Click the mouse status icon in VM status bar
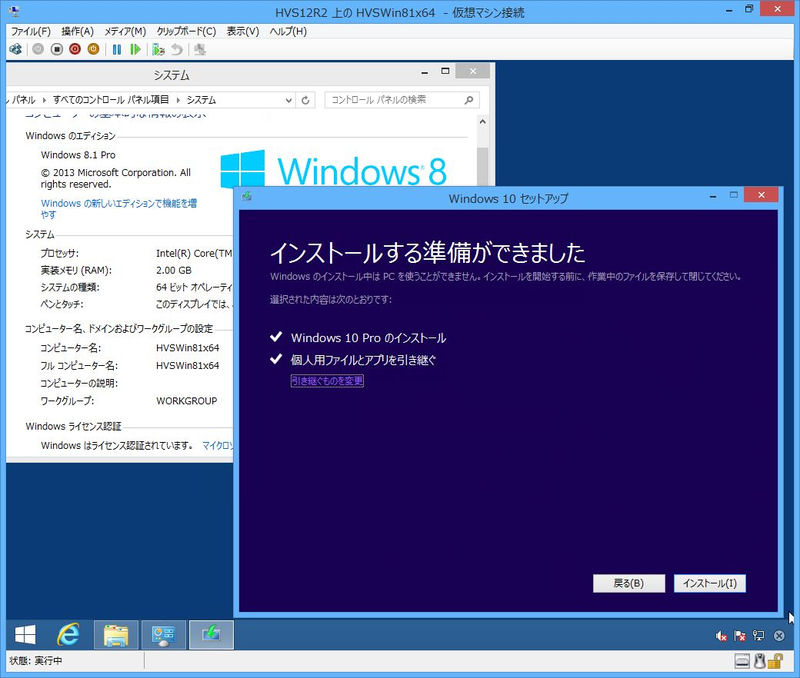 pyautogui.click(x=760, y=661)
